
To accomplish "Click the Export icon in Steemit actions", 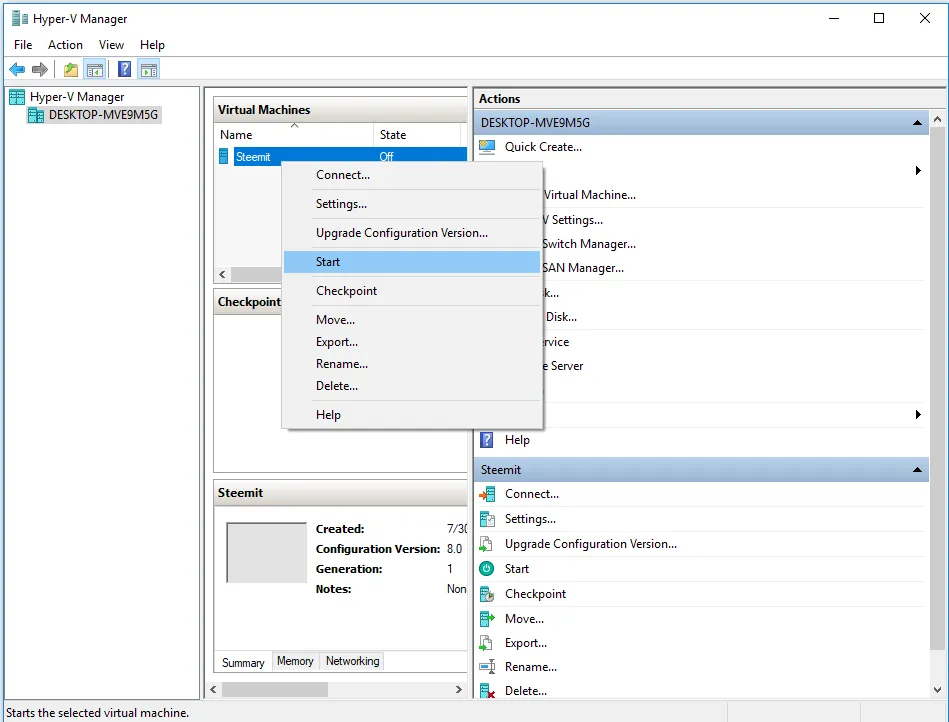I will (x=486, y=643).
